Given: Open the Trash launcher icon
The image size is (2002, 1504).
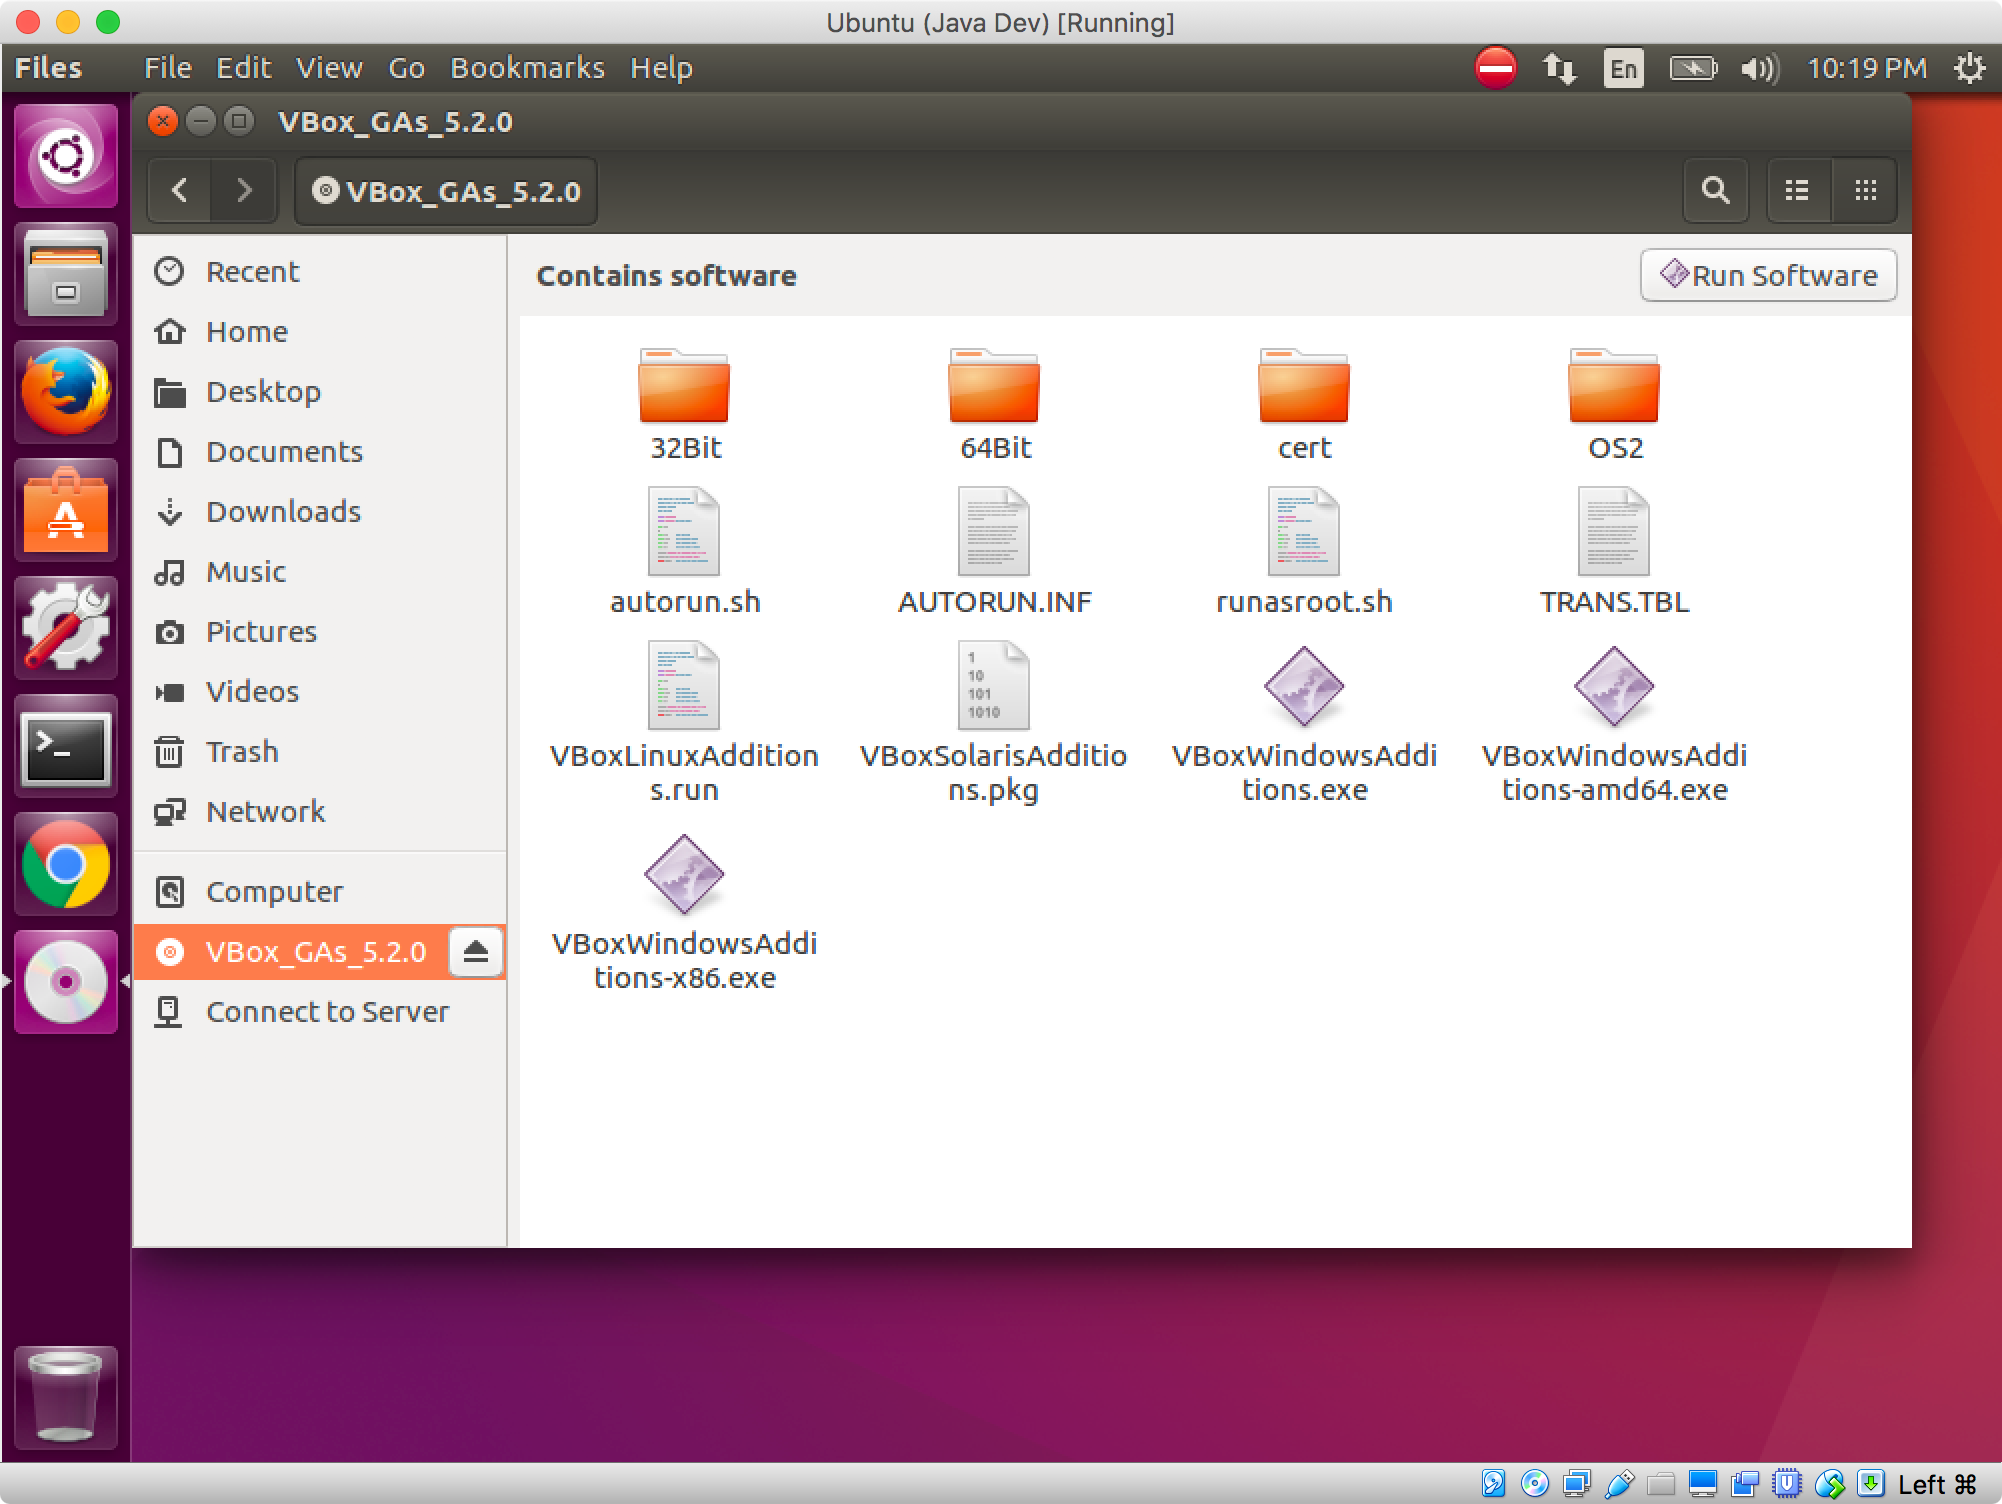Looking at the screenshot, I should (x=66, y=1397).
